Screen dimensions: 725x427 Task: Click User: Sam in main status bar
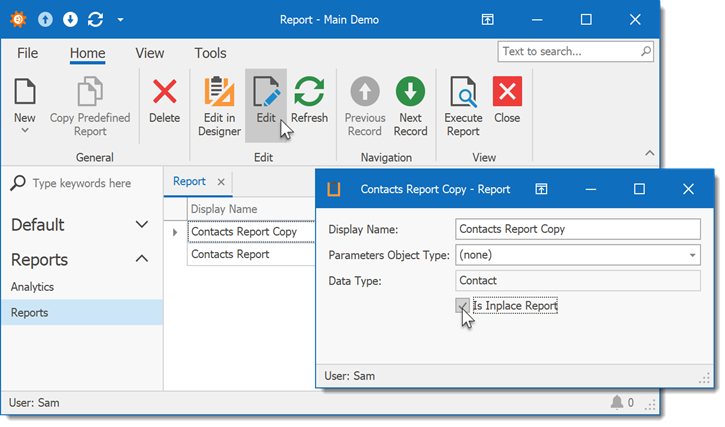[x=34, y=402]
